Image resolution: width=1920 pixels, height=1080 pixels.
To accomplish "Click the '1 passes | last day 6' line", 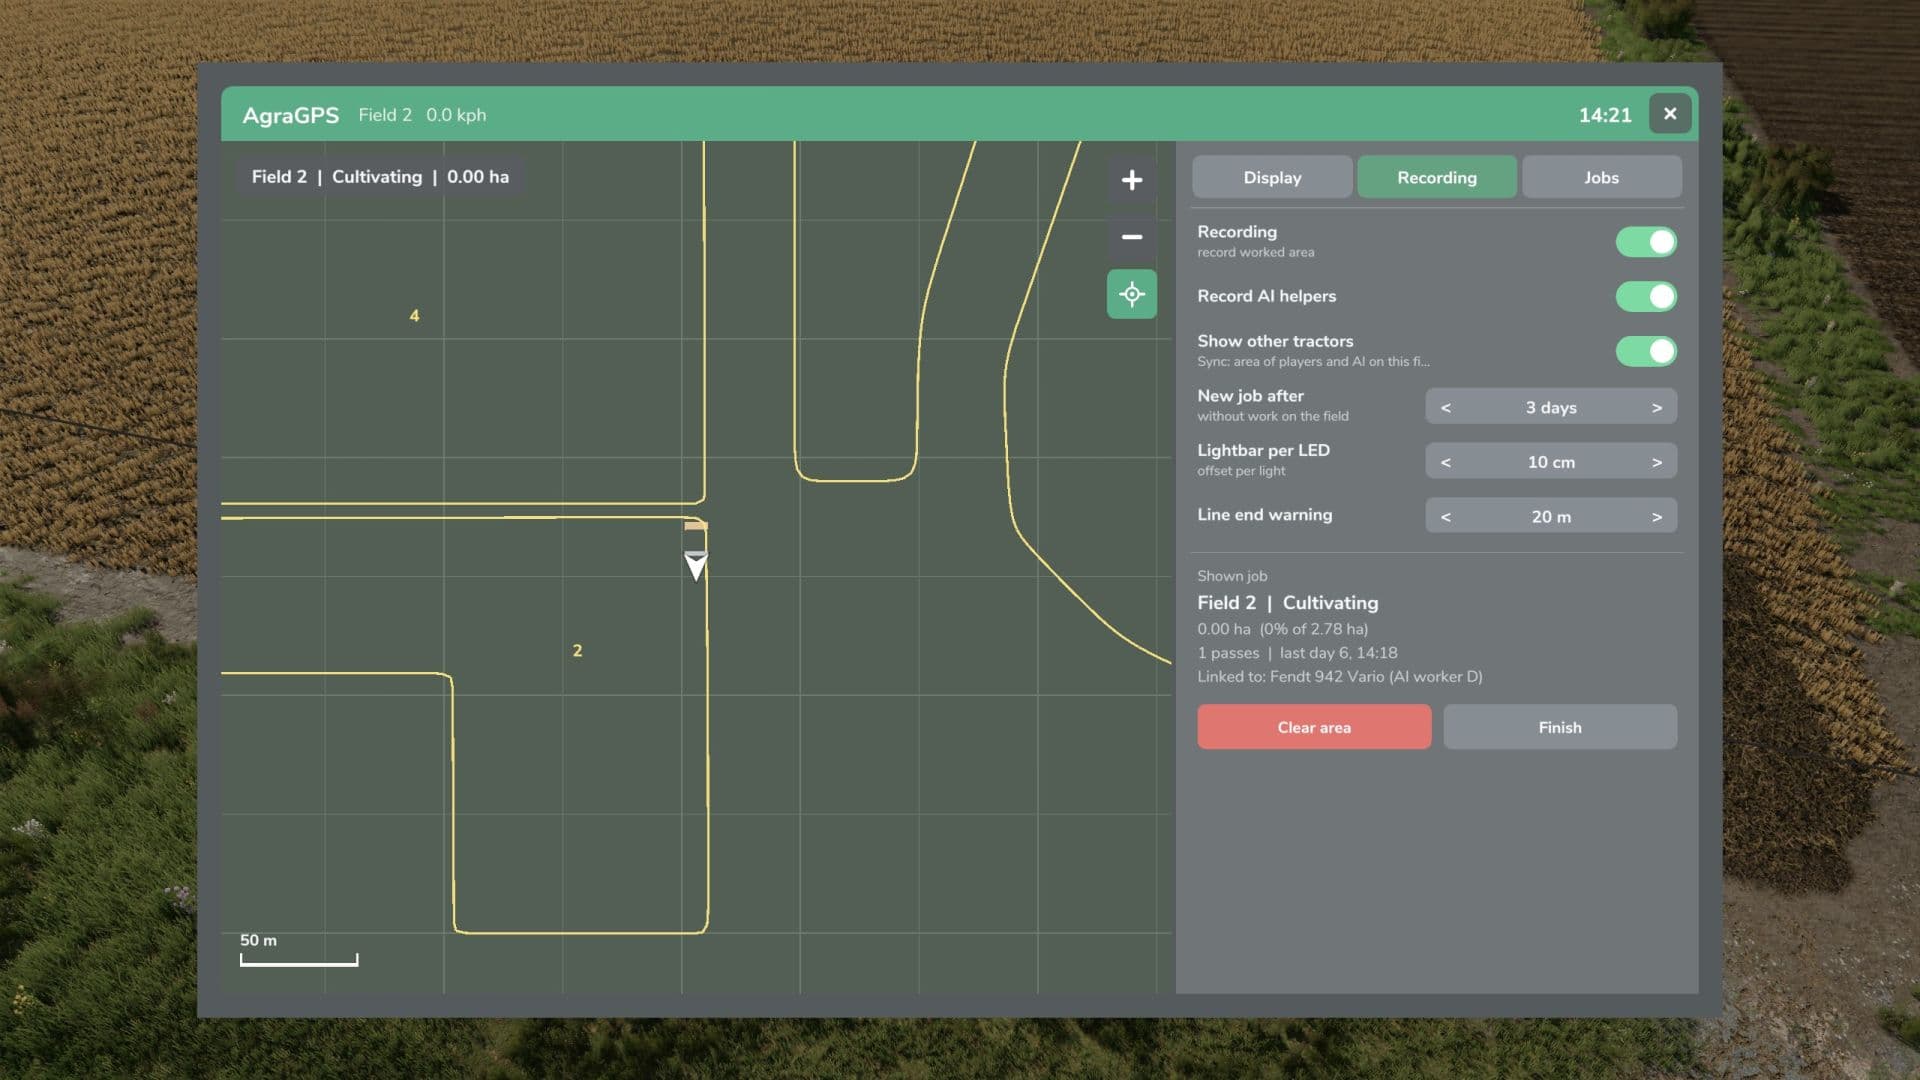I will (1297, 653).
